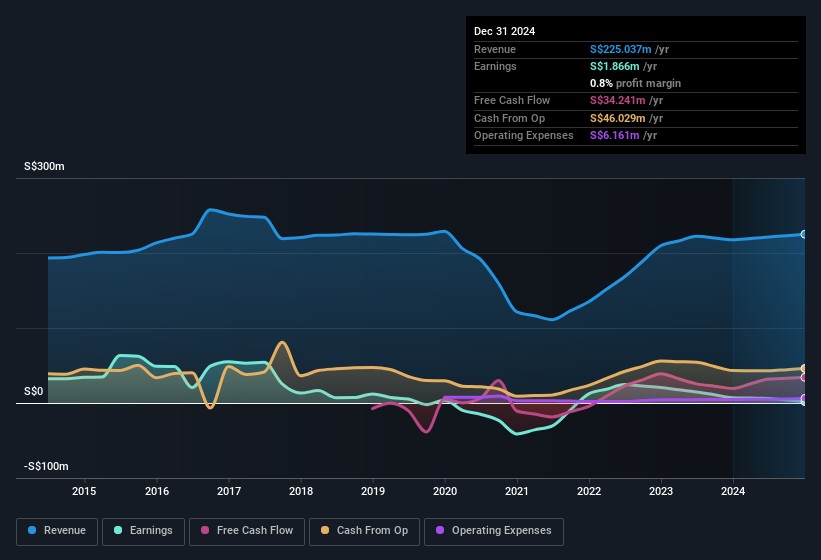Click the Cash From Op legend button

coord(365,530)
